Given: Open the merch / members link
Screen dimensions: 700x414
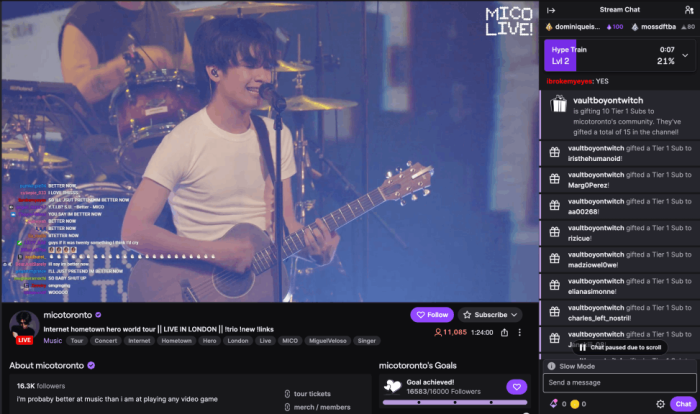Looking at the screenshot, I should [x=322, y=407].
